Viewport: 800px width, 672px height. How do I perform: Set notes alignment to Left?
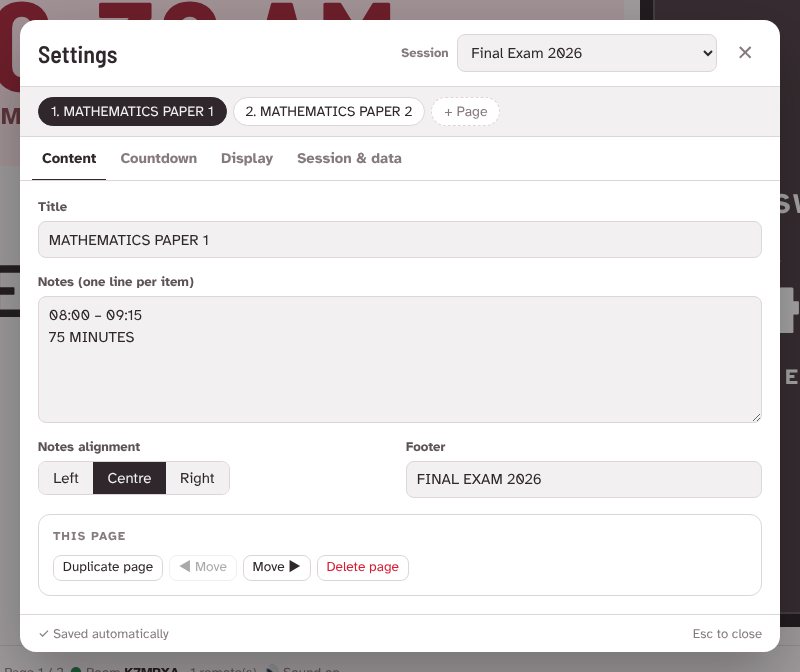pos(66,478)
